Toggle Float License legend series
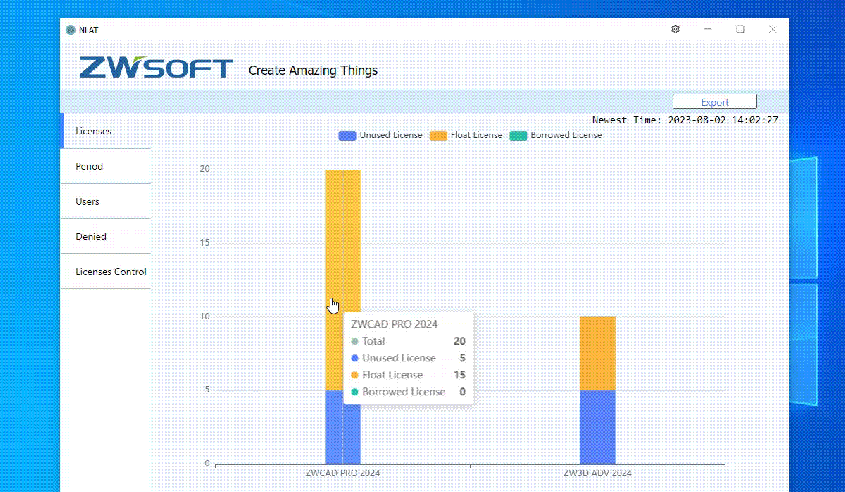The width and height of the screenshot is (845, 492). [466, 135]
